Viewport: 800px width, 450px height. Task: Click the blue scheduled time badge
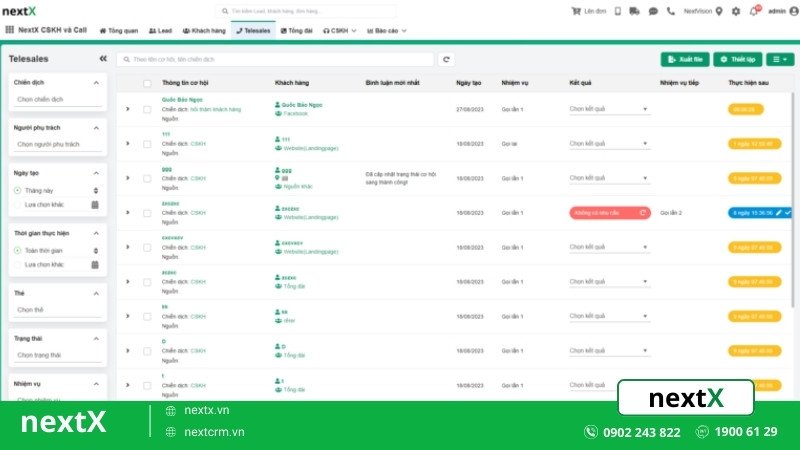pyautogui.click(x=760, y=213)
